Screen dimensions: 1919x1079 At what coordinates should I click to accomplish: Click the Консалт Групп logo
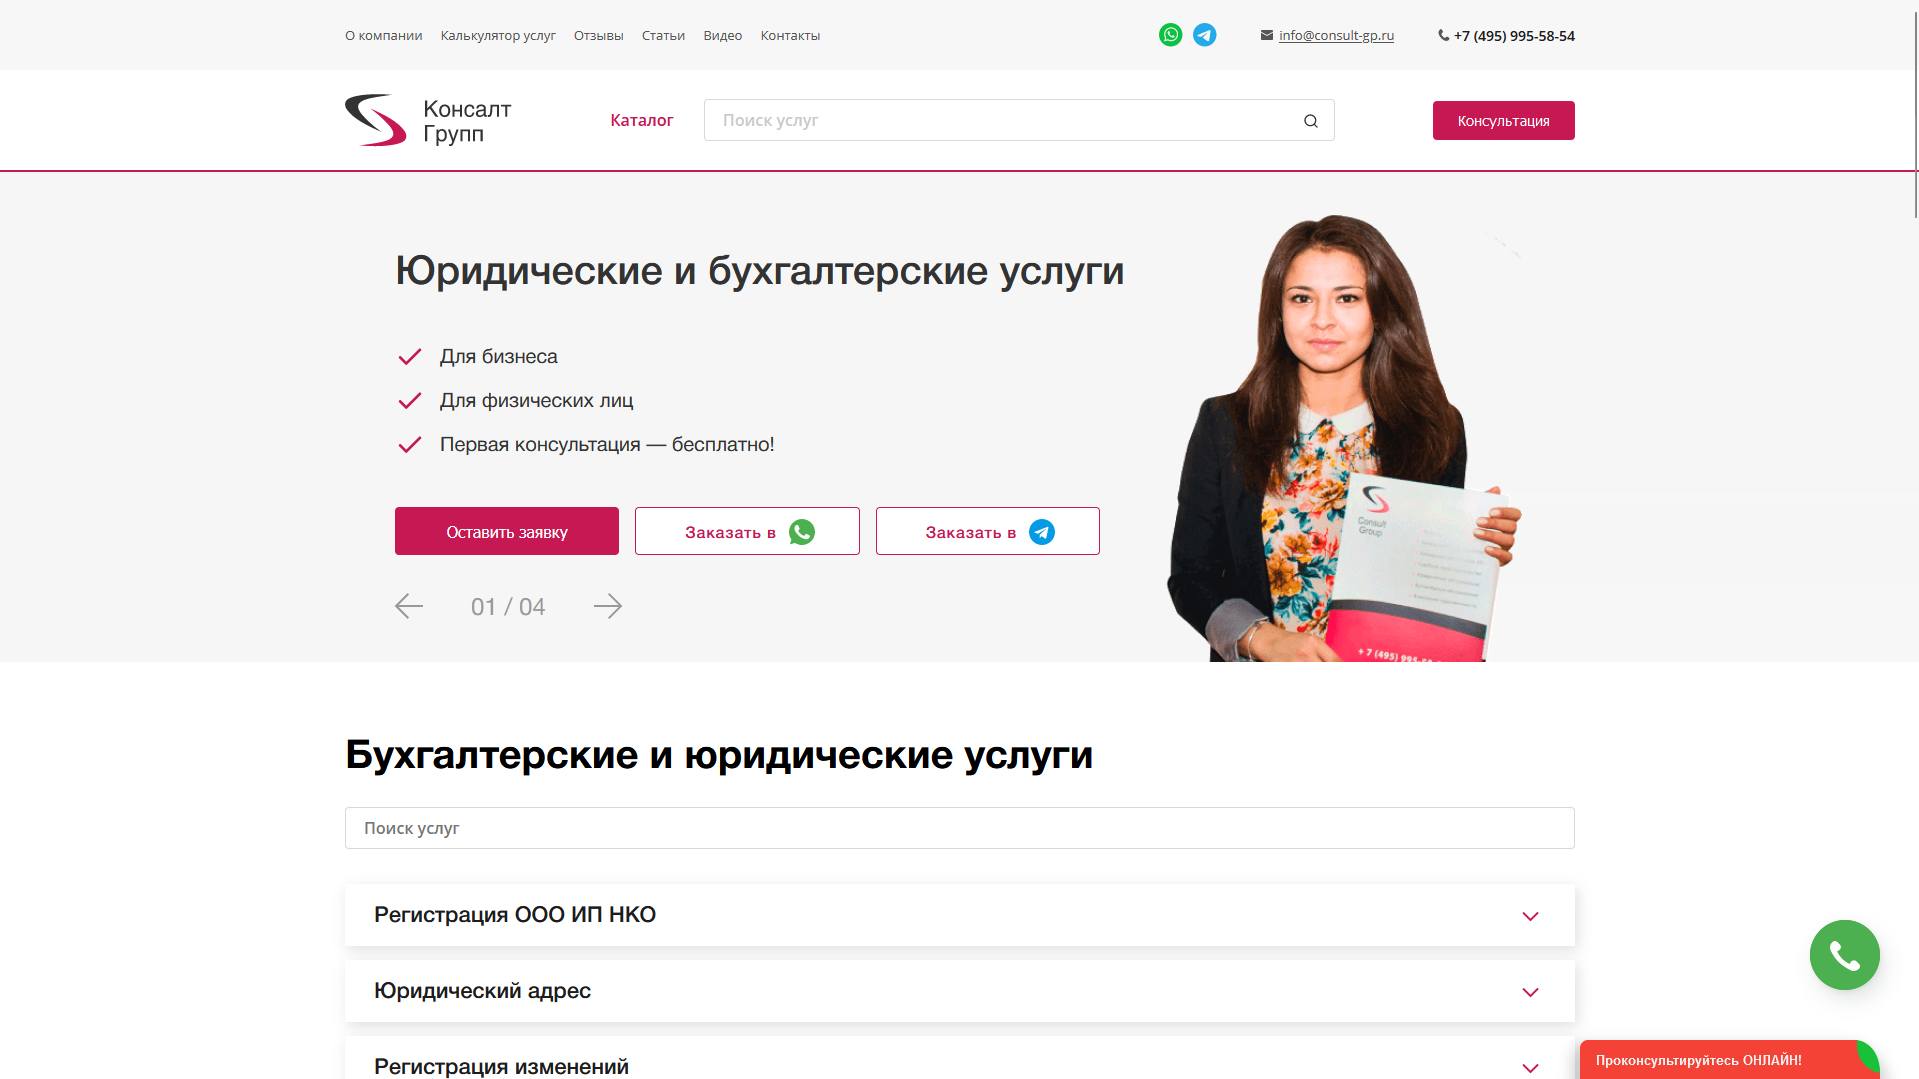(x=428, y=121)
